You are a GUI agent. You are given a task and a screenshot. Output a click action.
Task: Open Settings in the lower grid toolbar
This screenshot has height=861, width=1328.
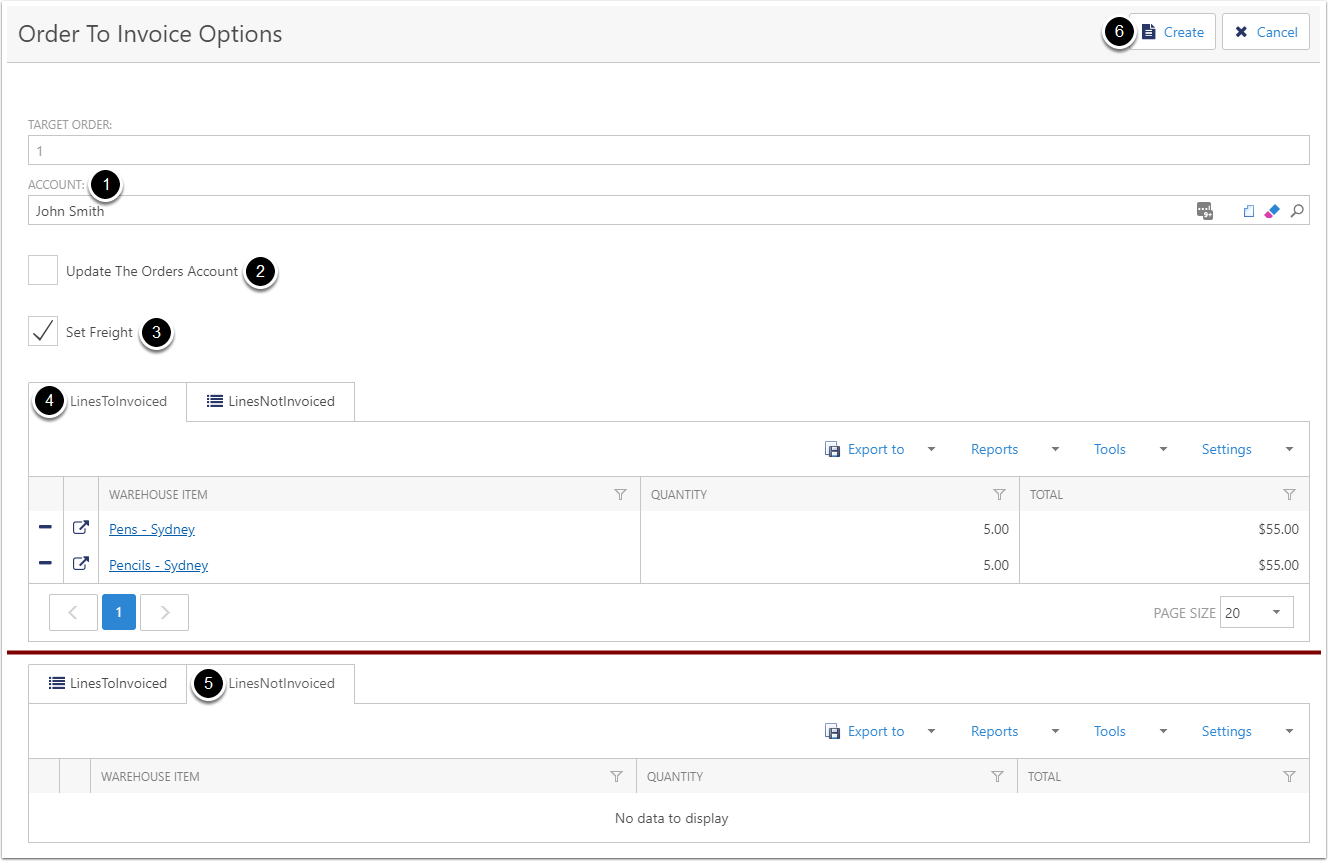(1226, 731)
